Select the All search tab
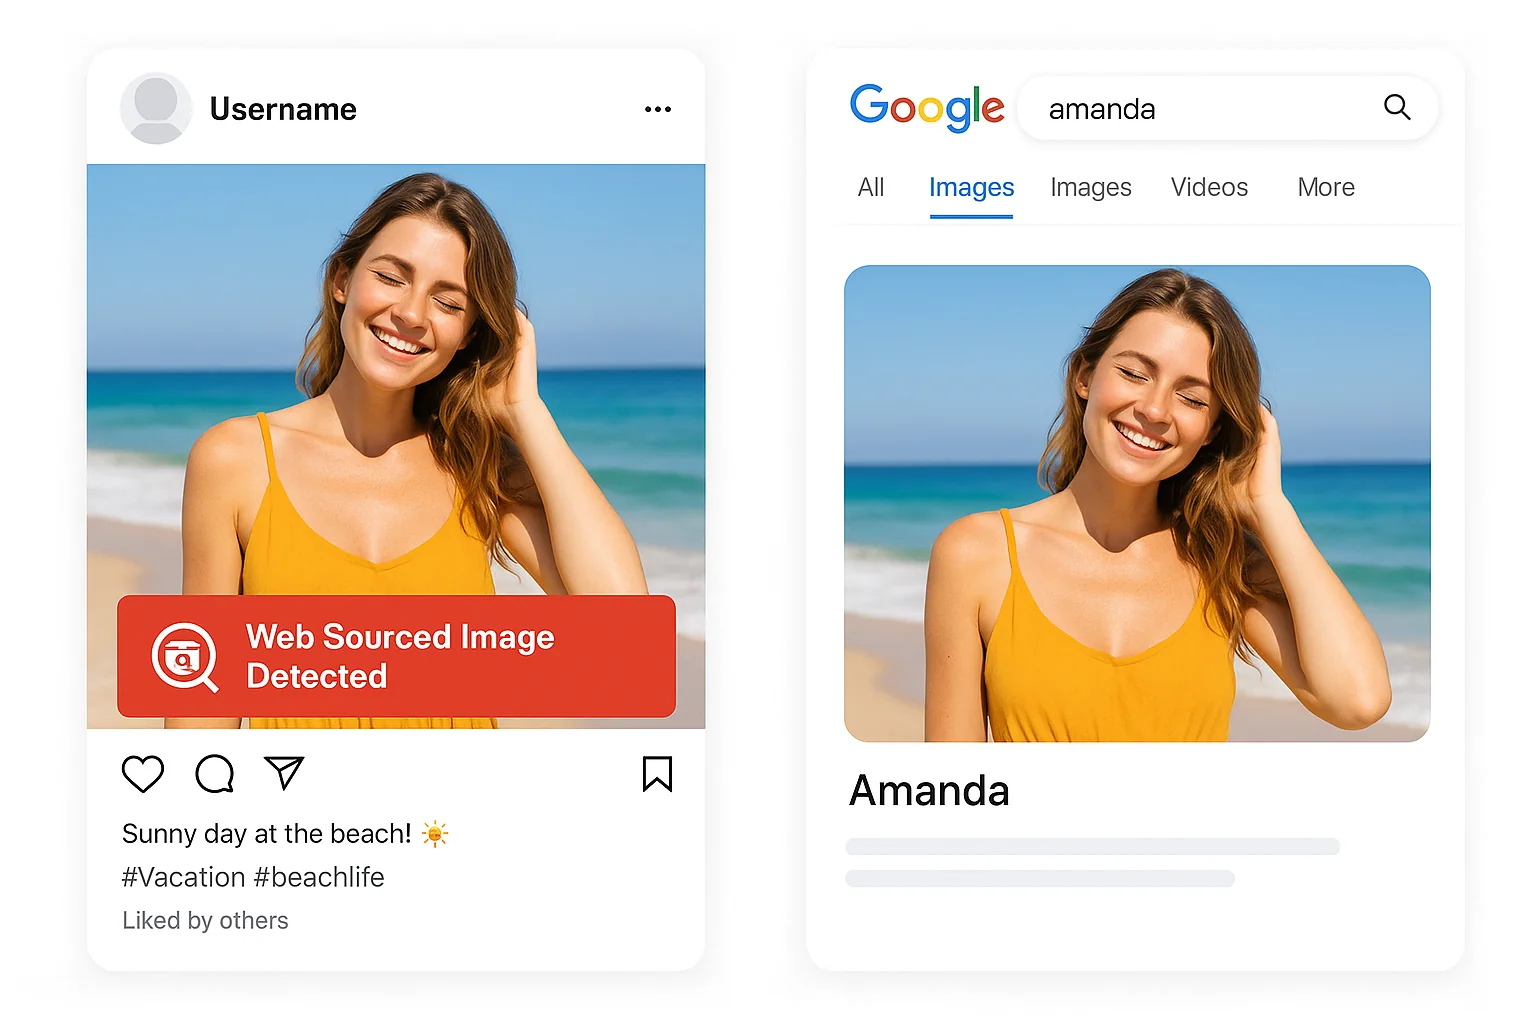1536x1024 pixels. 871,188
